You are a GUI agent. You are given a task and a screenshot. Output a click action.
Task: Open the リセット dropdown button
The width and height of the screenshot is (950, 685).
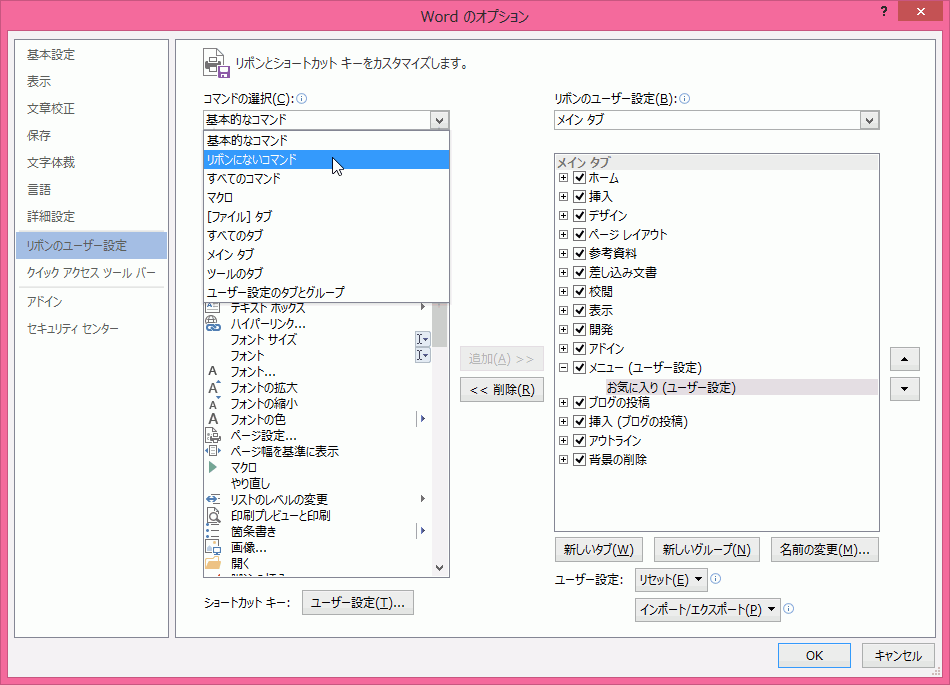tap(671, 580)
